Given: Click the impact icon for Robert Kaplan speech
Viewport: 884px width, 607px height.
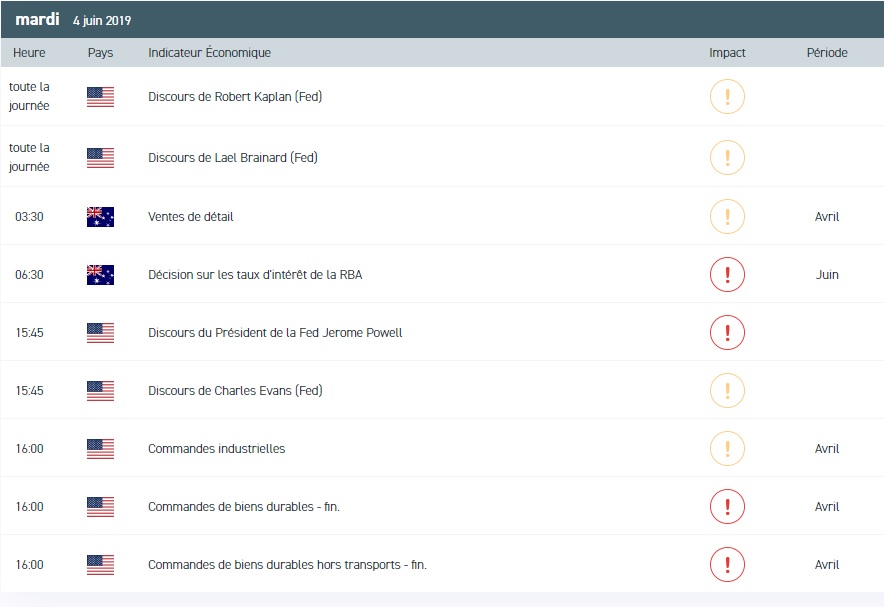Looking at the screenshot, I should pos(727,97).
